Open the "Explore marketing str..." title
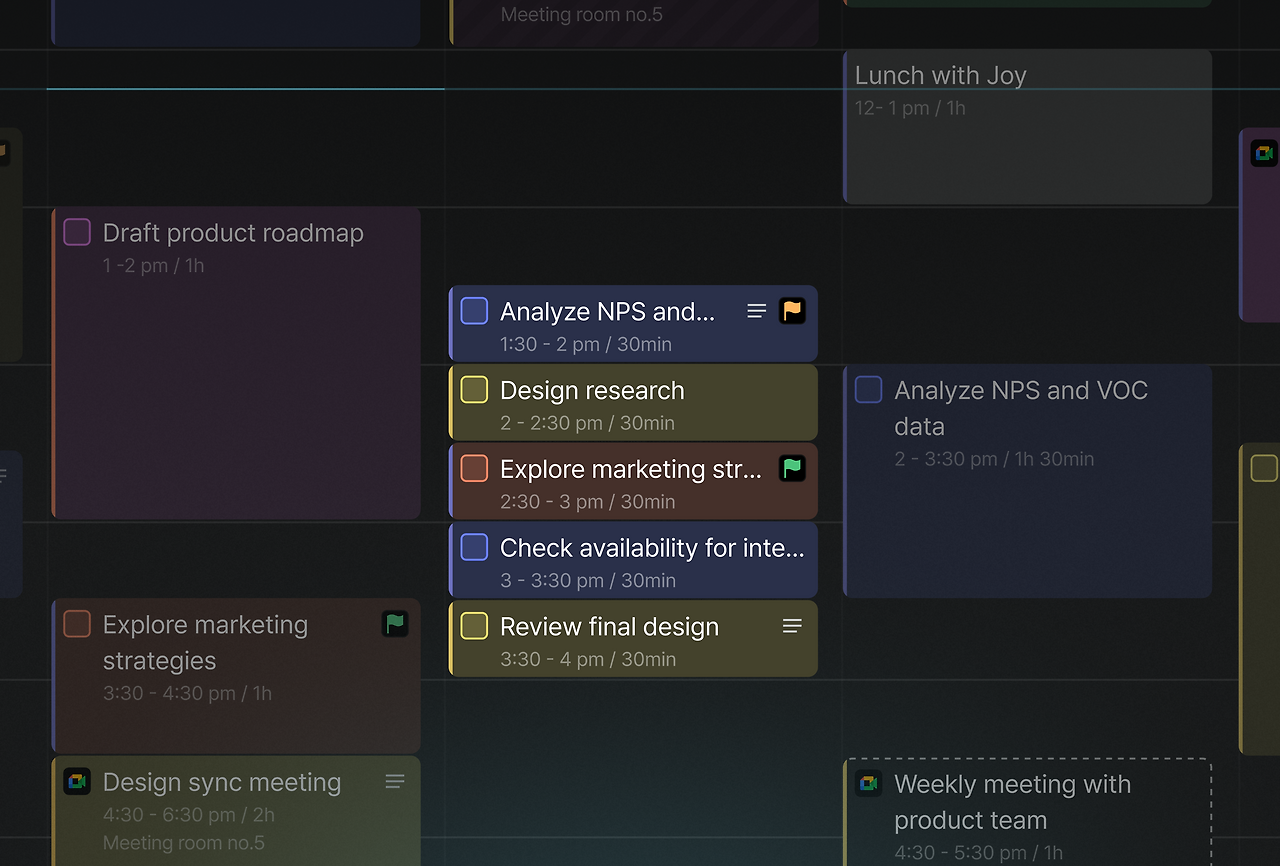Viewport: 1280px width, 866px height. (631, 469)
